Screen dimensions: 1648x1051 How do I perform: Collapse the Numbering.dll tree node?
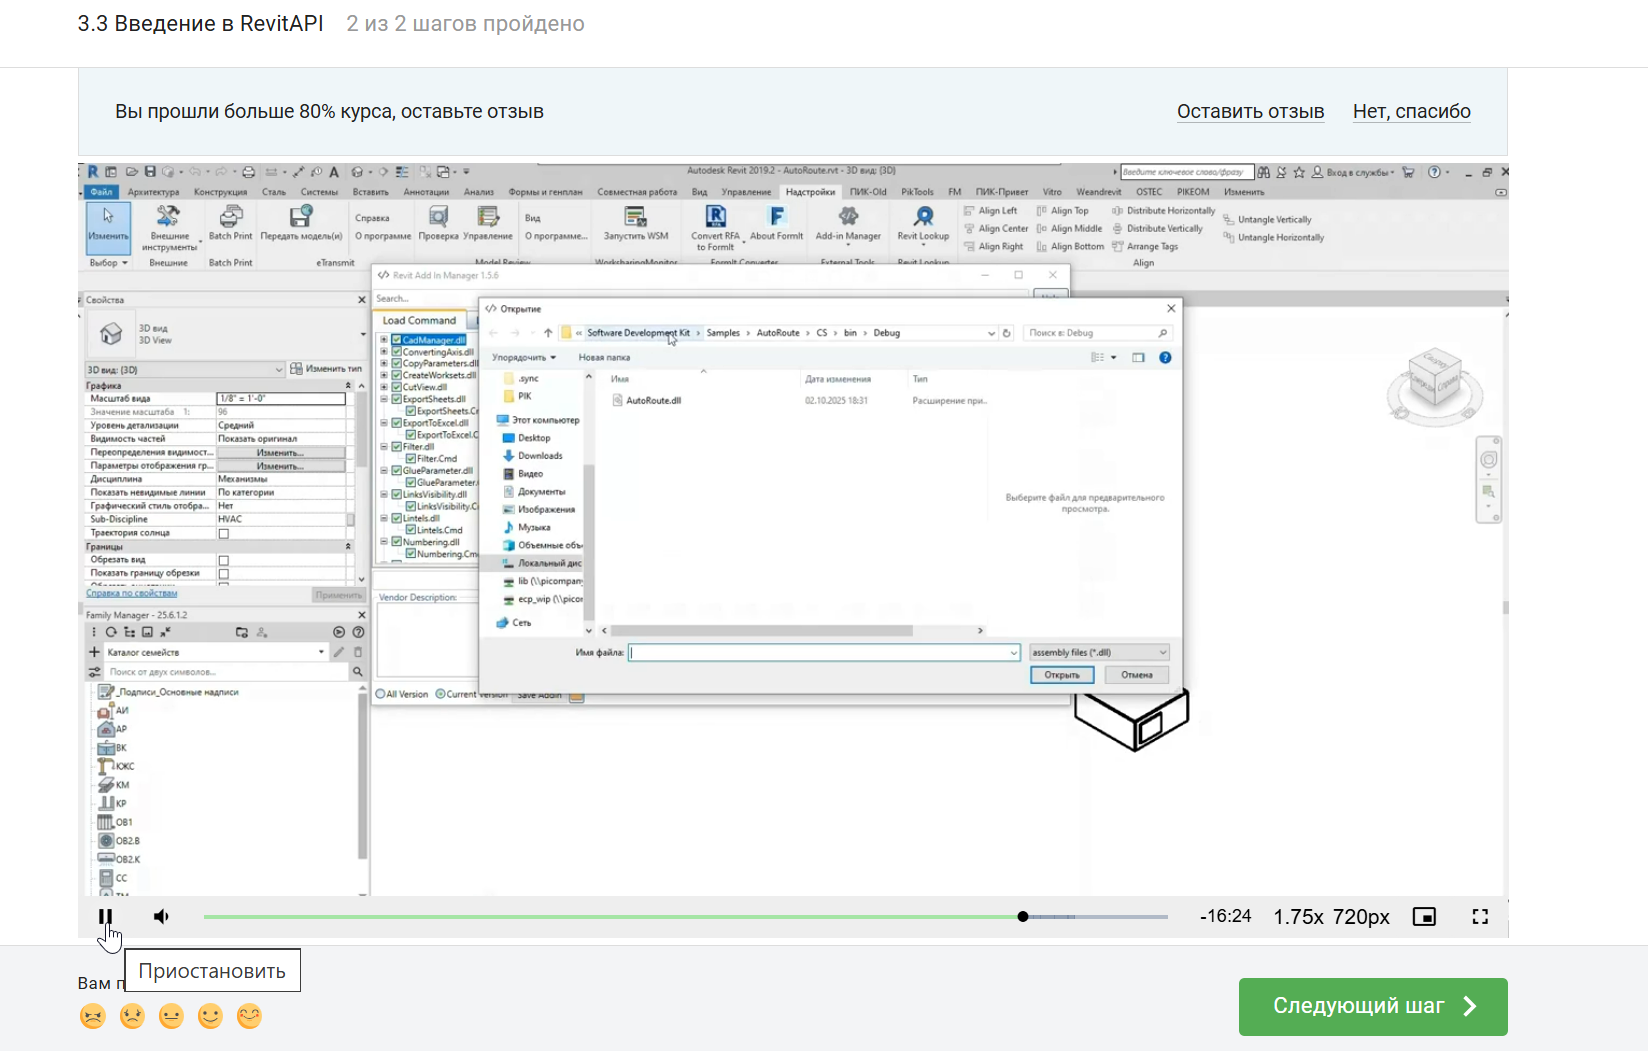click(384, 542)
